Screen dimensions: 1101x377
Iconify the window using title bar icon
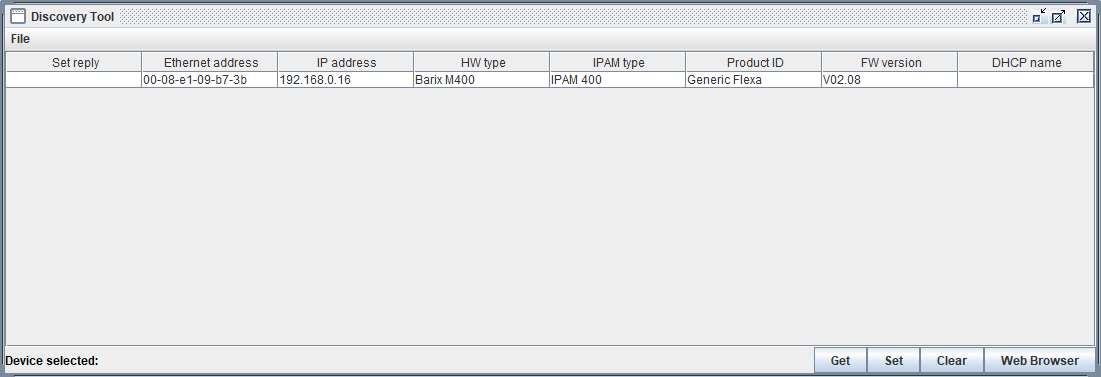[1039, 16]
